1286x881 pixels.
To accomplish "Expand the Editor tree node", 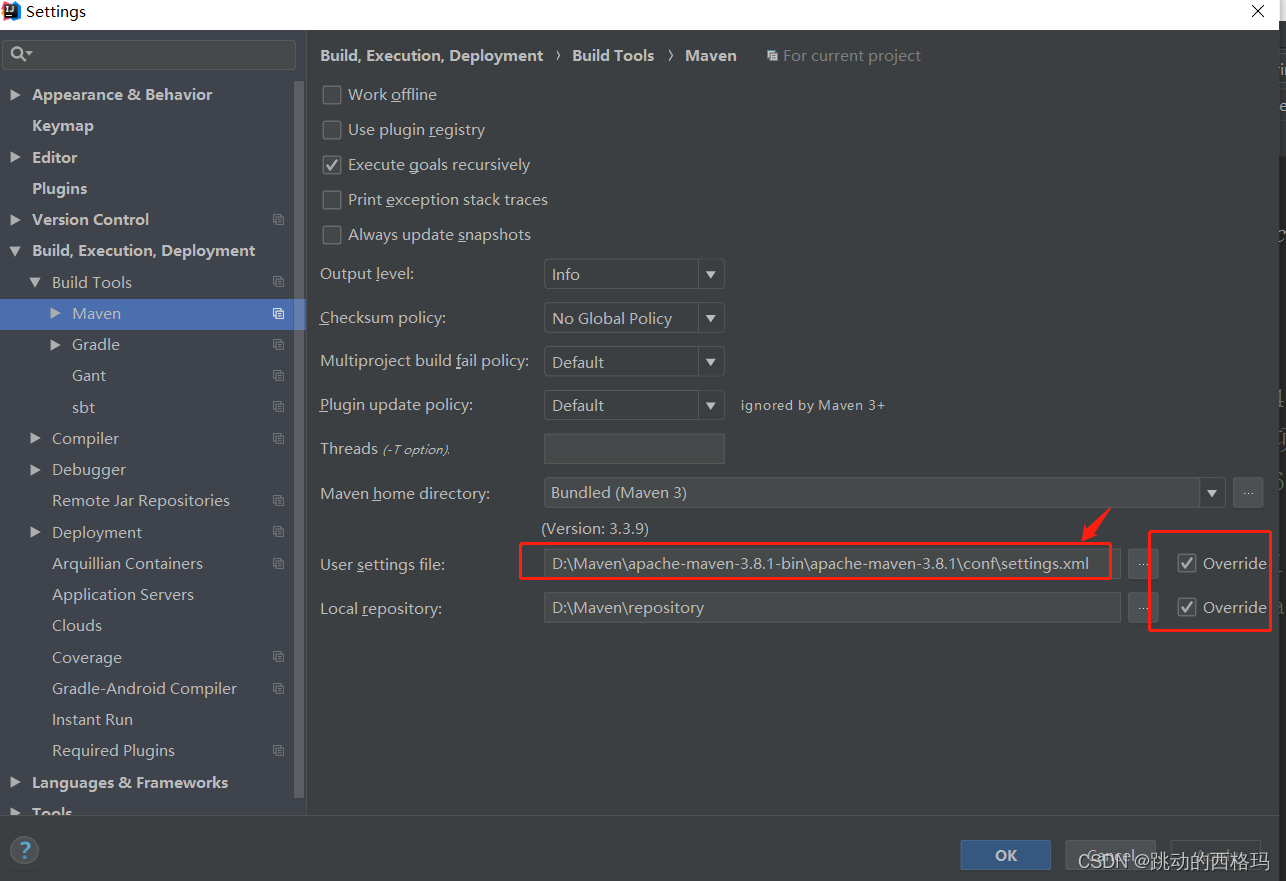I will click(x=15, y=157).
